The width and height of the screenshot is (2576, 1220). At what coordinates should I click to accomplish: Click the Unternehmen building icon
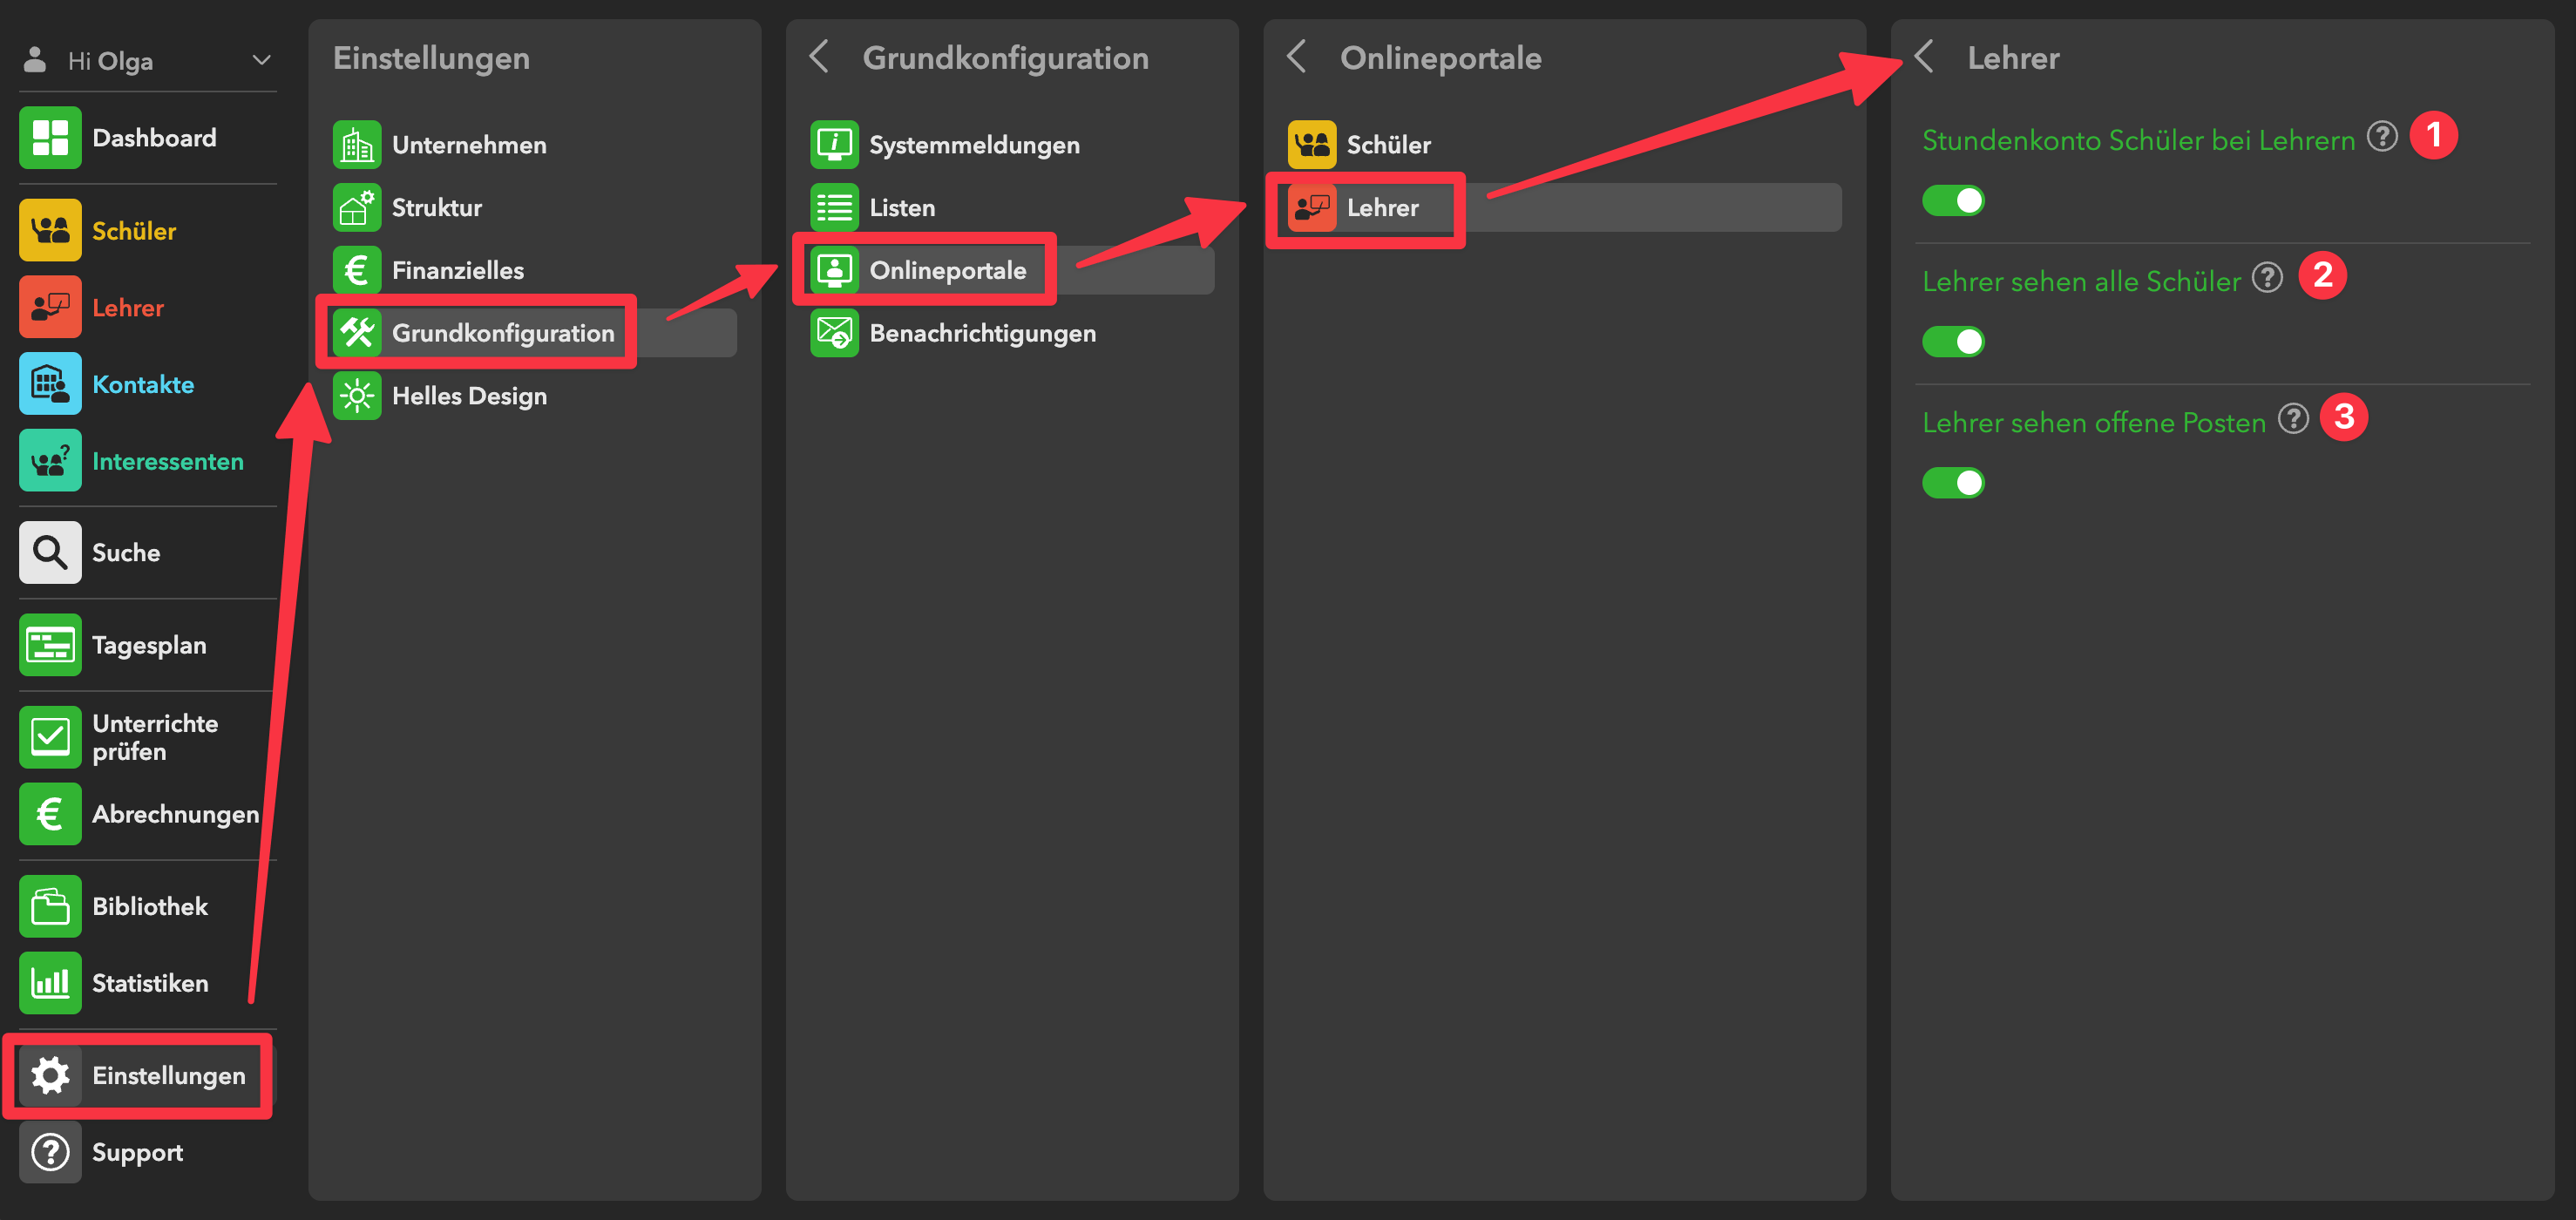click(x=357, y=145)
